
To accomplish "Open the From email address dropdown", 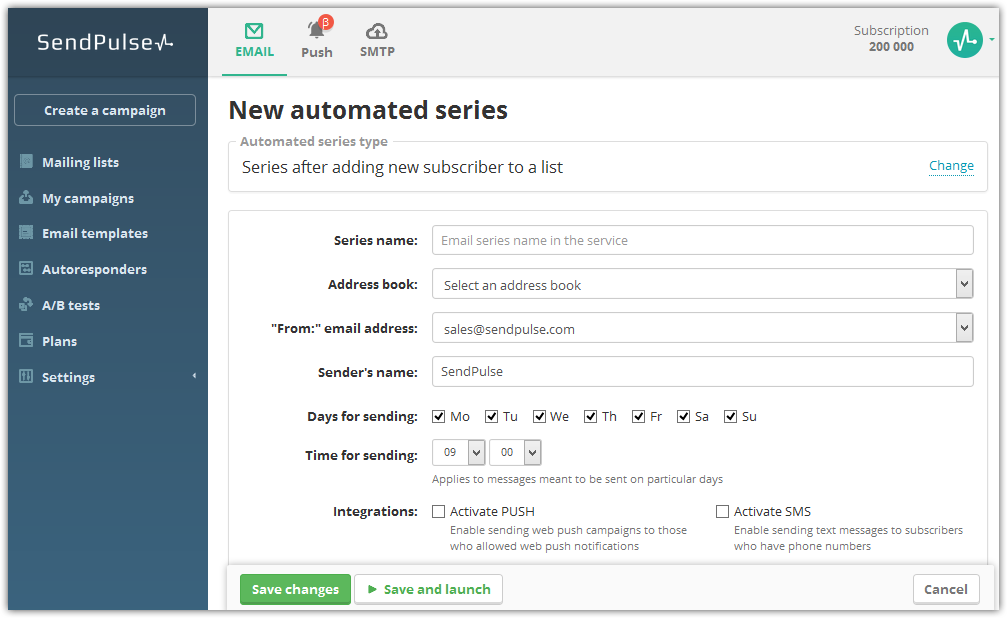I will pos(702,328).
